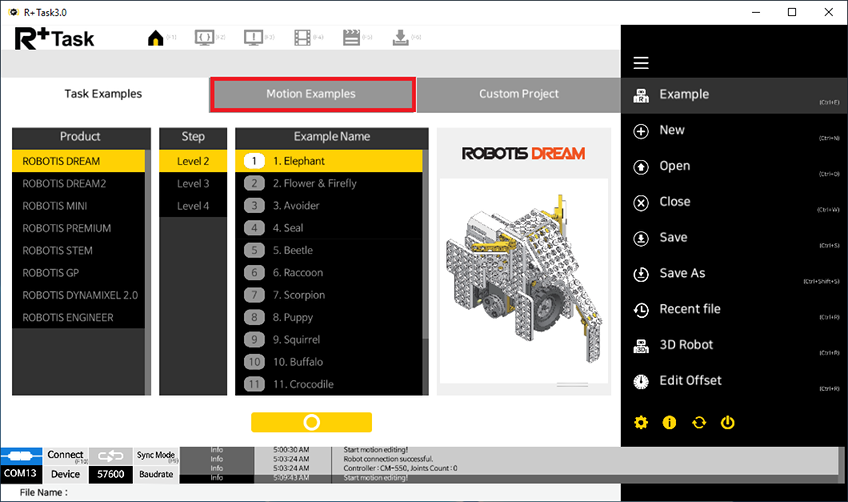The width and height of the screenshot is (848, 502).
Task: Switch to the Custom Project tab
Action: tap(518, 94)
